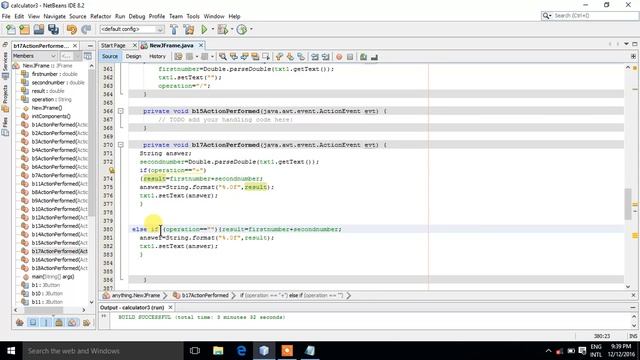Toggle Show Inner Classes filter in Navigator
Screen dimensions: 640x360
click(x=72, y=322)
